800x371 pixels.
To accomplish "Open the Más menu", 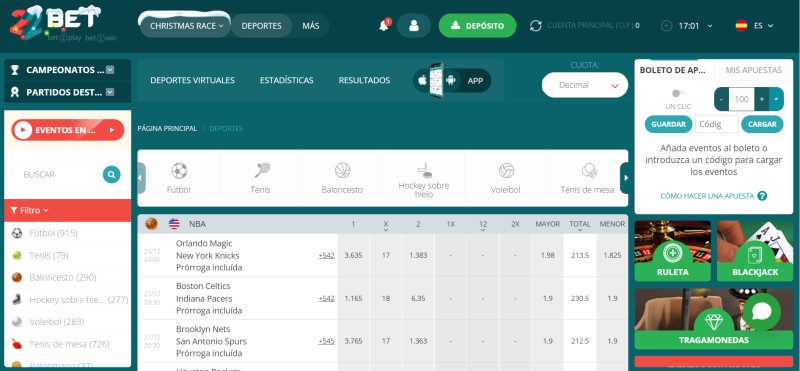I will tap(311, 26).
